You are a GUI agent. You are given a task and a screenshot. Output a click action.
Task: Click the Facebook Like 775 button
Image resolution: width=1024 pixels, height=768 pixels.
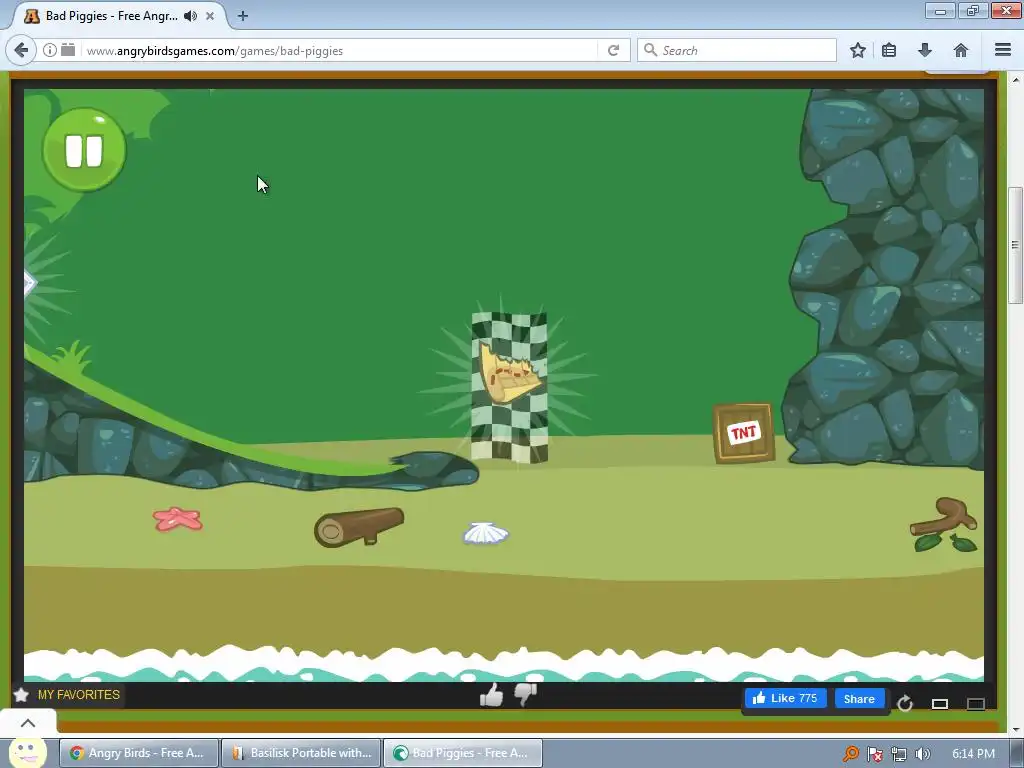(x=786, y=698)
